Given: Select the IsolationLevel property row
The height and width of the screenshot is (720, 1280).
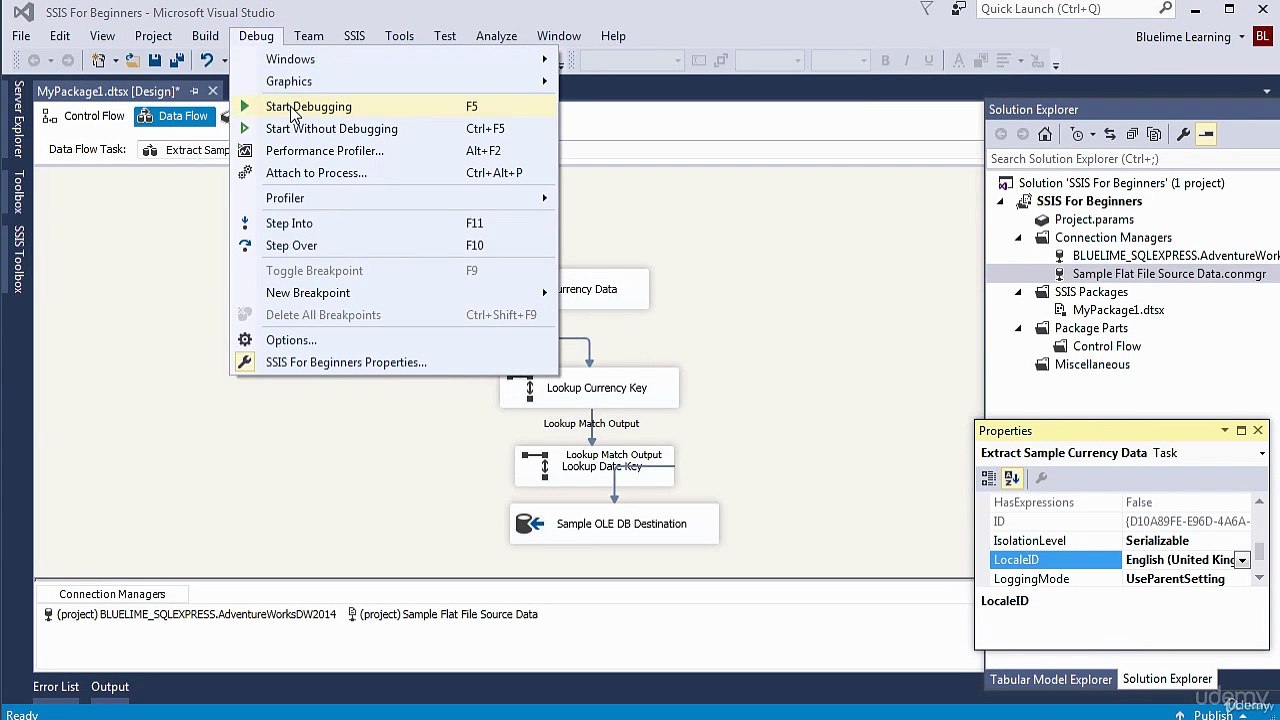Looking at the screenshot, I should (1122, 541).
